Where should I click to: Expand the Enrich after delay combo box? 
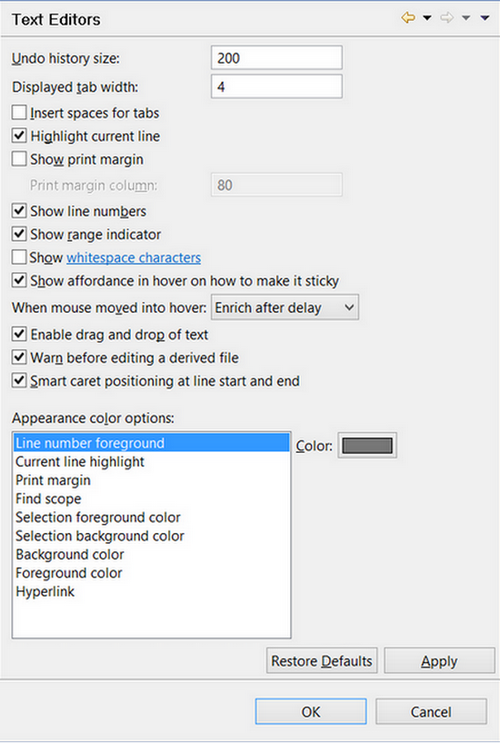coord(285,307)
